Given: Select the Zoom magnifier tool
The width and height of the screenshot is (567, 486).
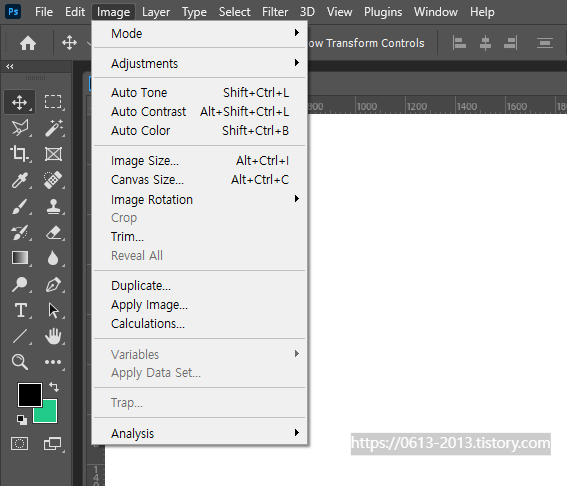Looking at the screenshot, I should (20, 362).
